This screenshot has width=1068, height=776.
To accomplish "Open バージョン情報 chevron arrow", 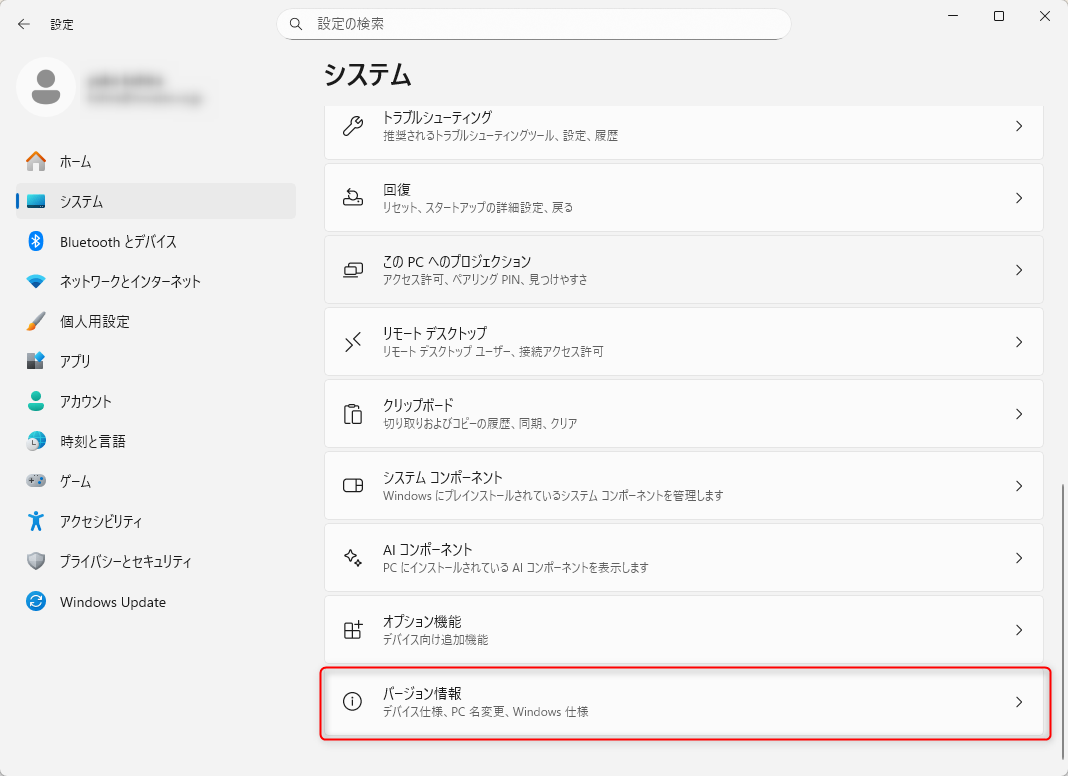I will click(1019, 702).
